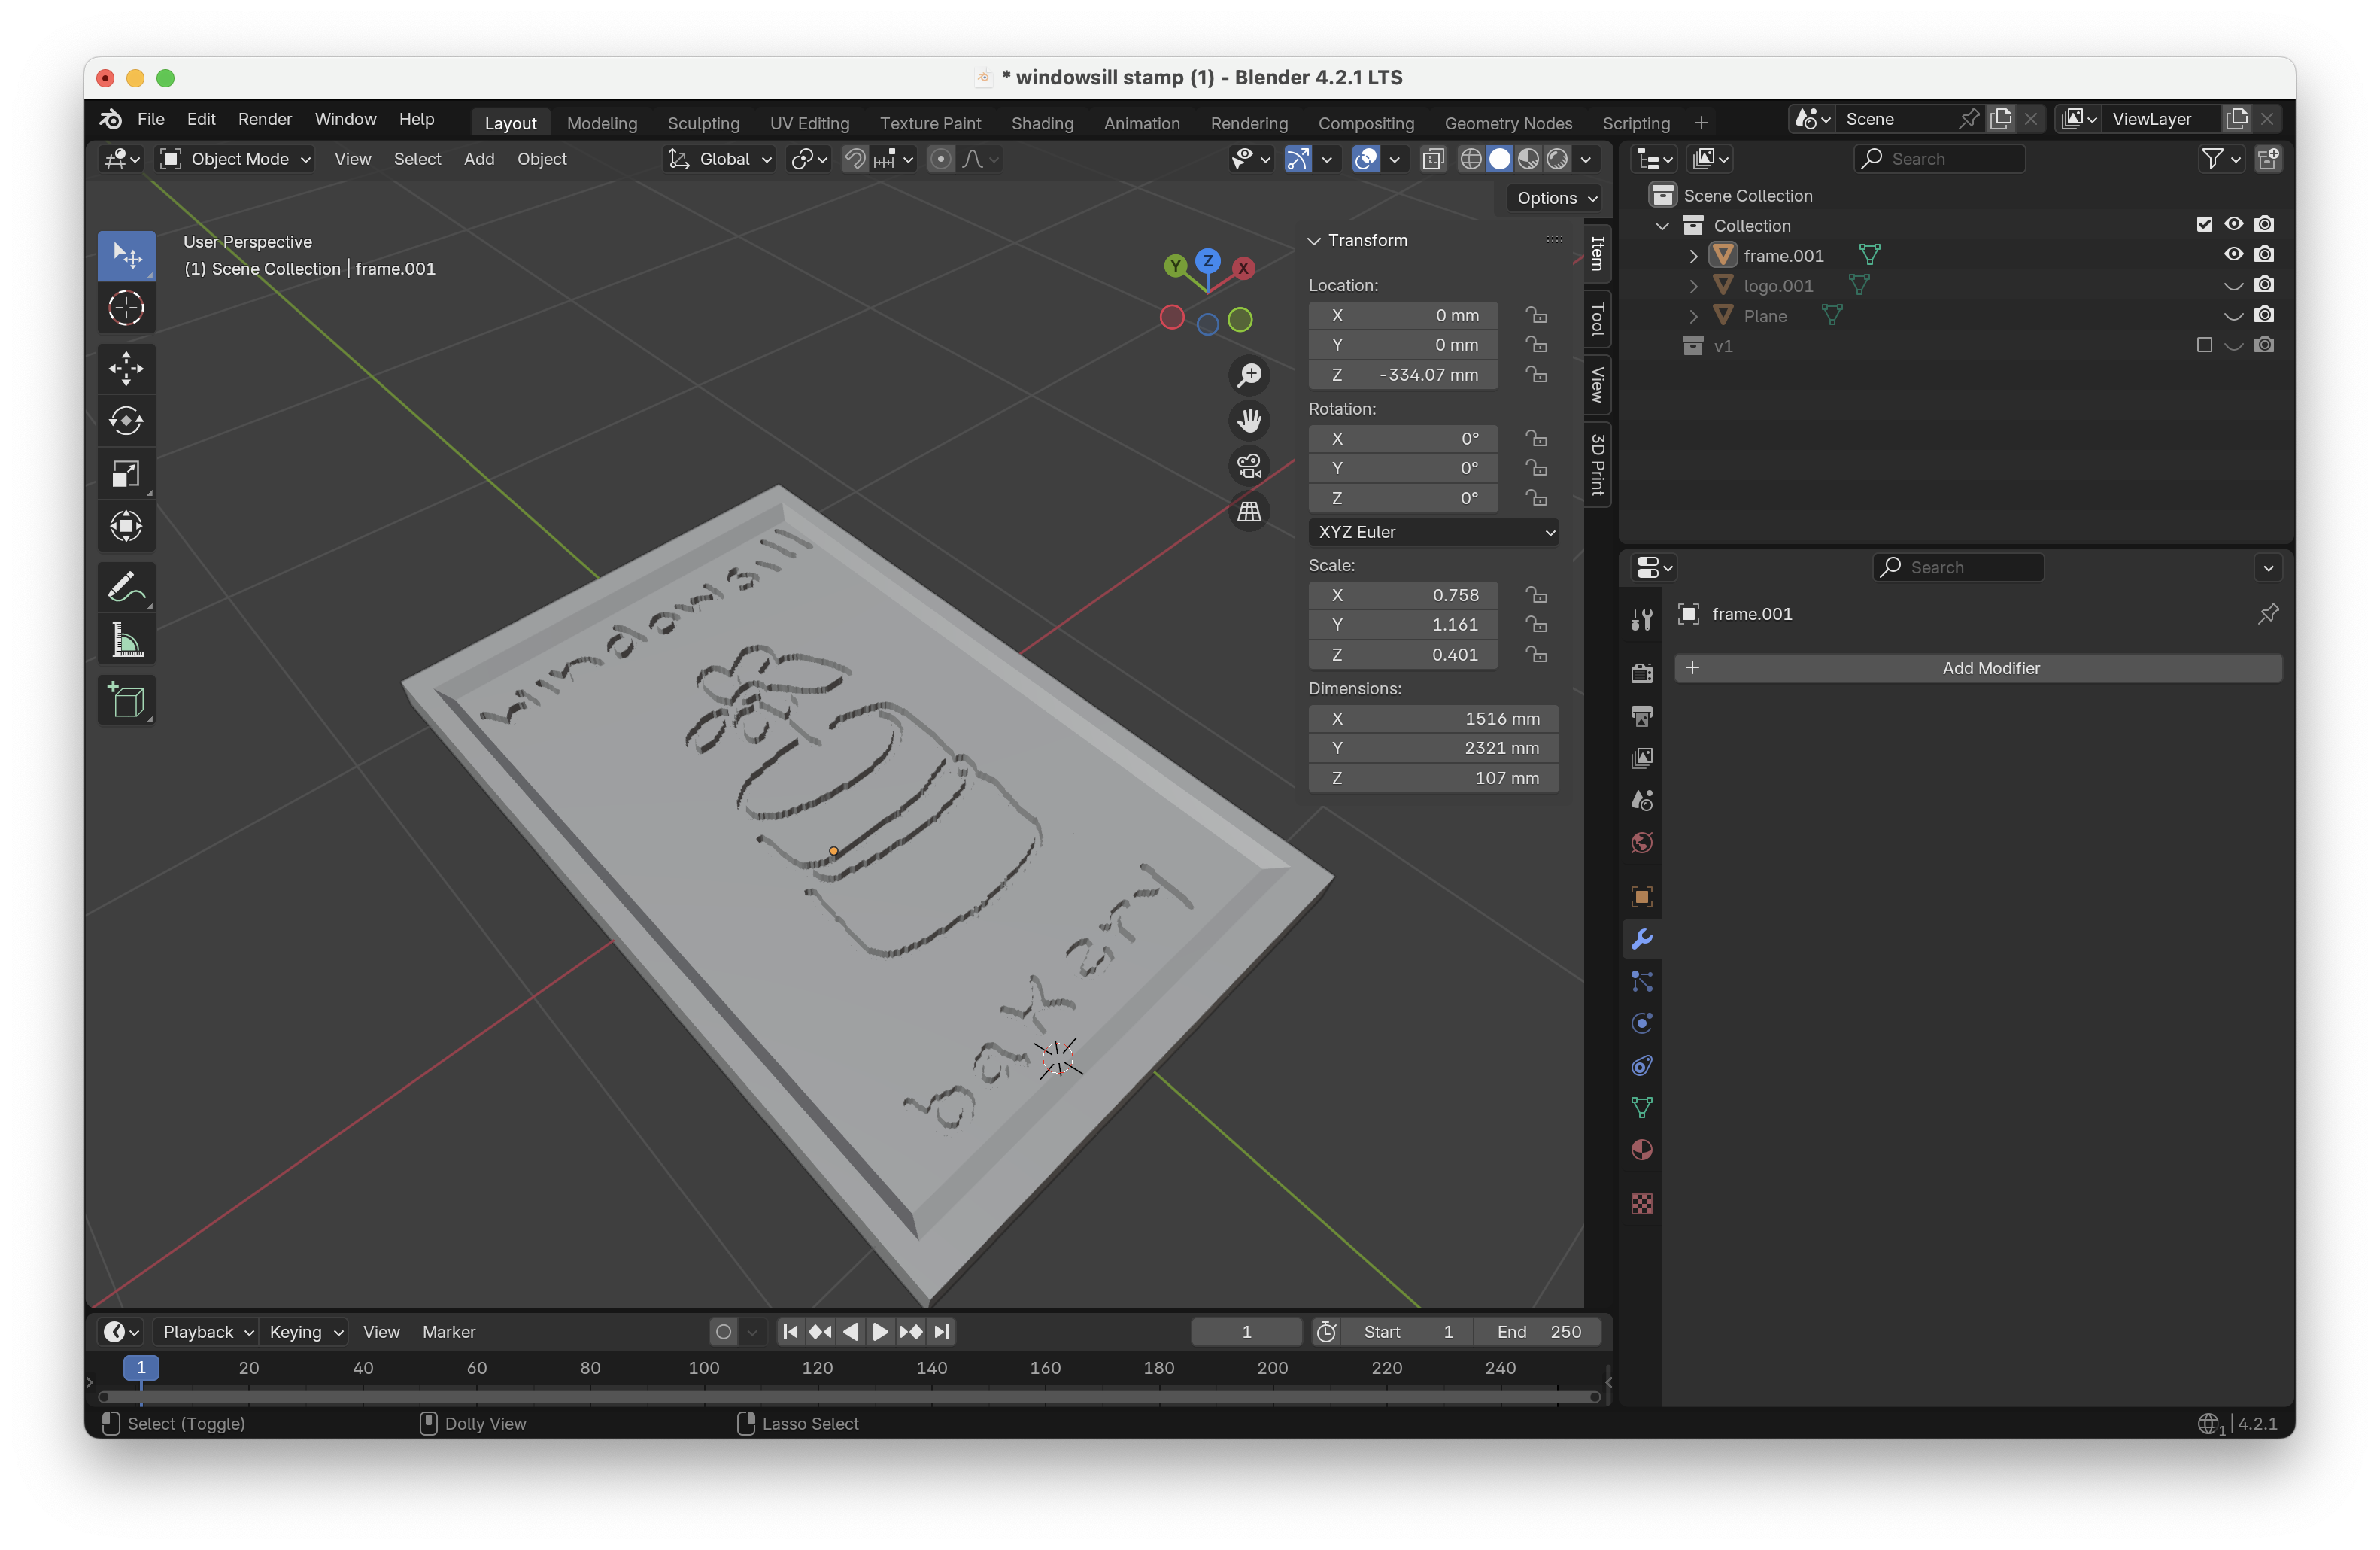Expand the frame.001 object in the outliner
Screen dimensions: 2380x1550
[x=1692, y=255]
